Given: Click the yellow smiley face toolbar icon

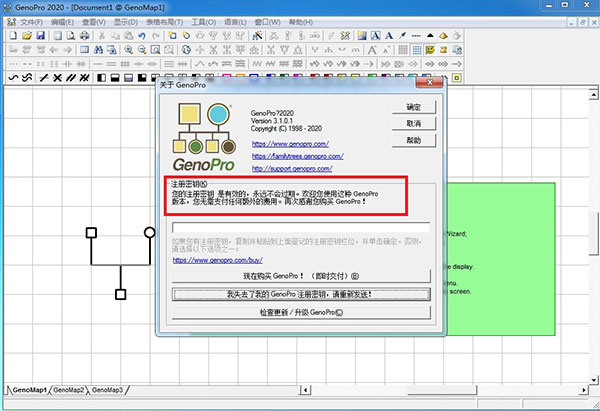Looking at the screenshot, I should pyautogui.click(x=430, y=50).
